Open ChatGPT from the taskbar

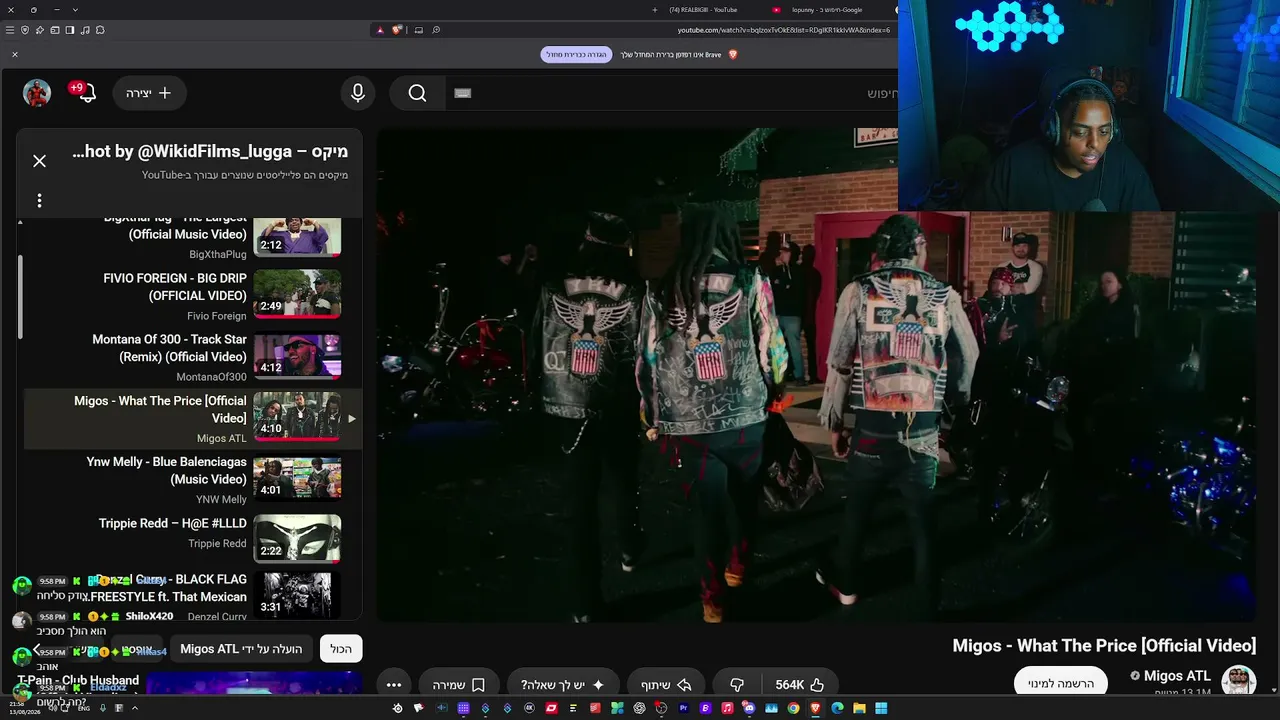click(x=639, y=708)
